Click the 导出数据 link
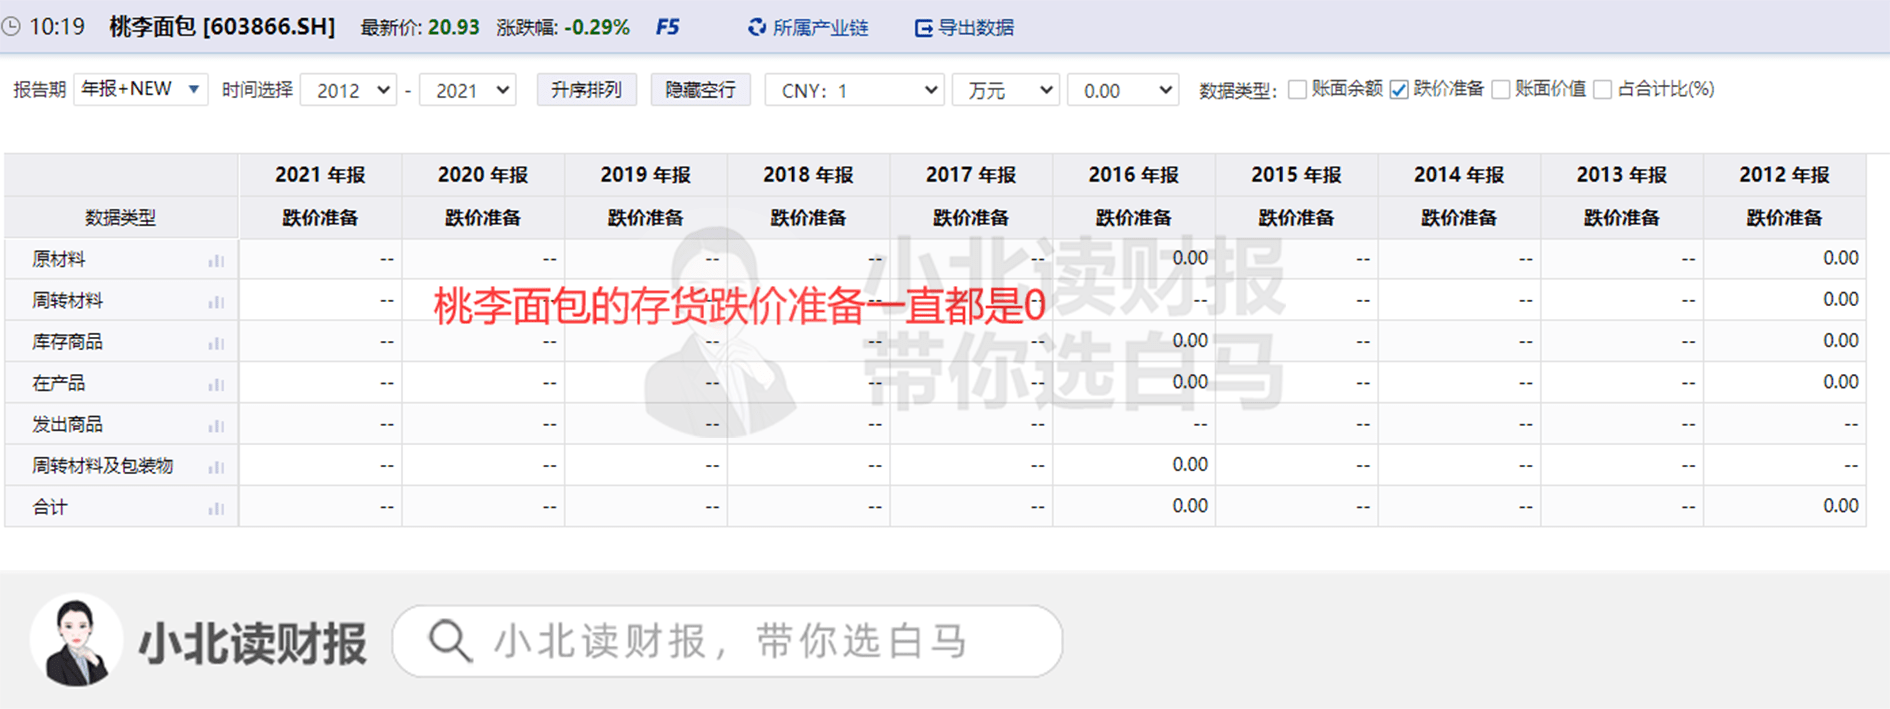1890x709 pixels. 976,28
